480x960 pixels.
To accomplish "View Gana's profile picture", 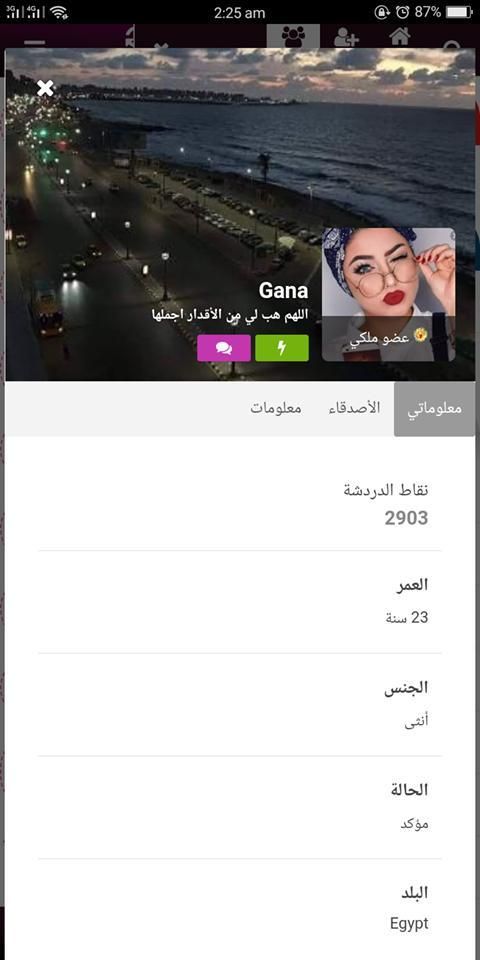I will click(389, 294).
